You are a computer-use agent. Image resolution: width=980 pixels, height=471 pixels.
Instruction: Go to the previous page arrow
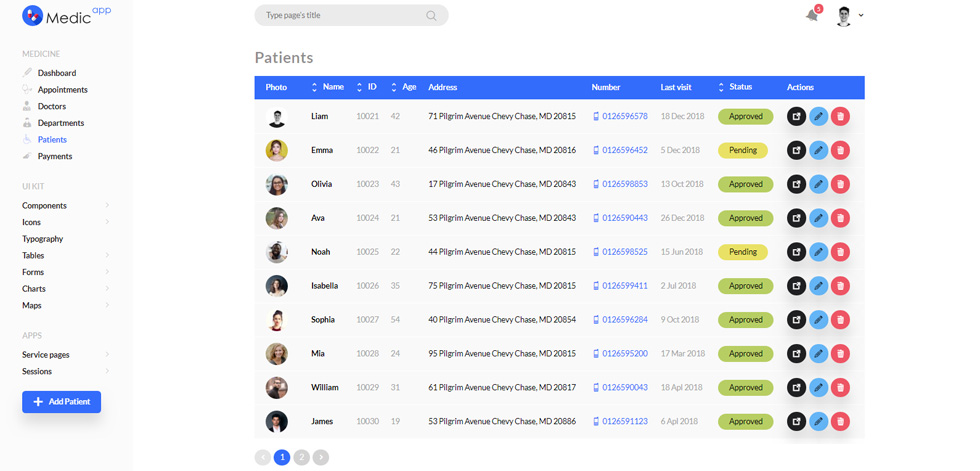click(262, 457)
